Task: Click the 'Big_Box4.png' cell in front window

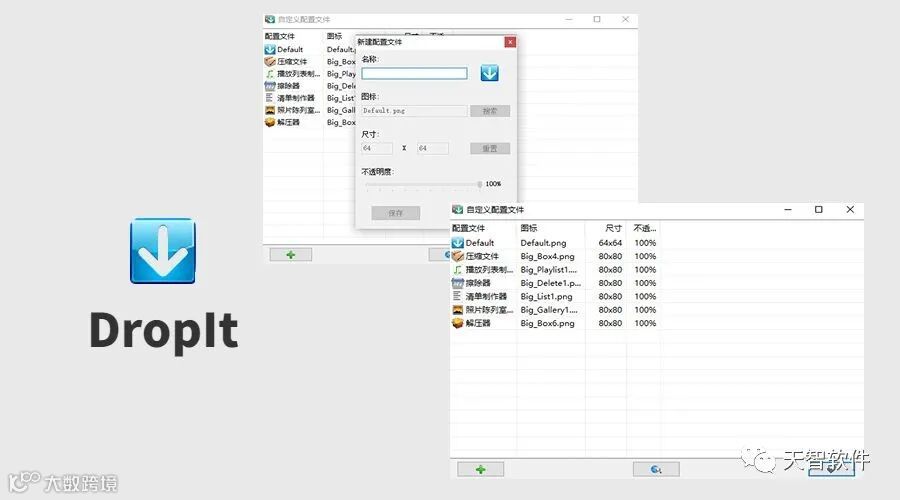Action: (548, 256)
